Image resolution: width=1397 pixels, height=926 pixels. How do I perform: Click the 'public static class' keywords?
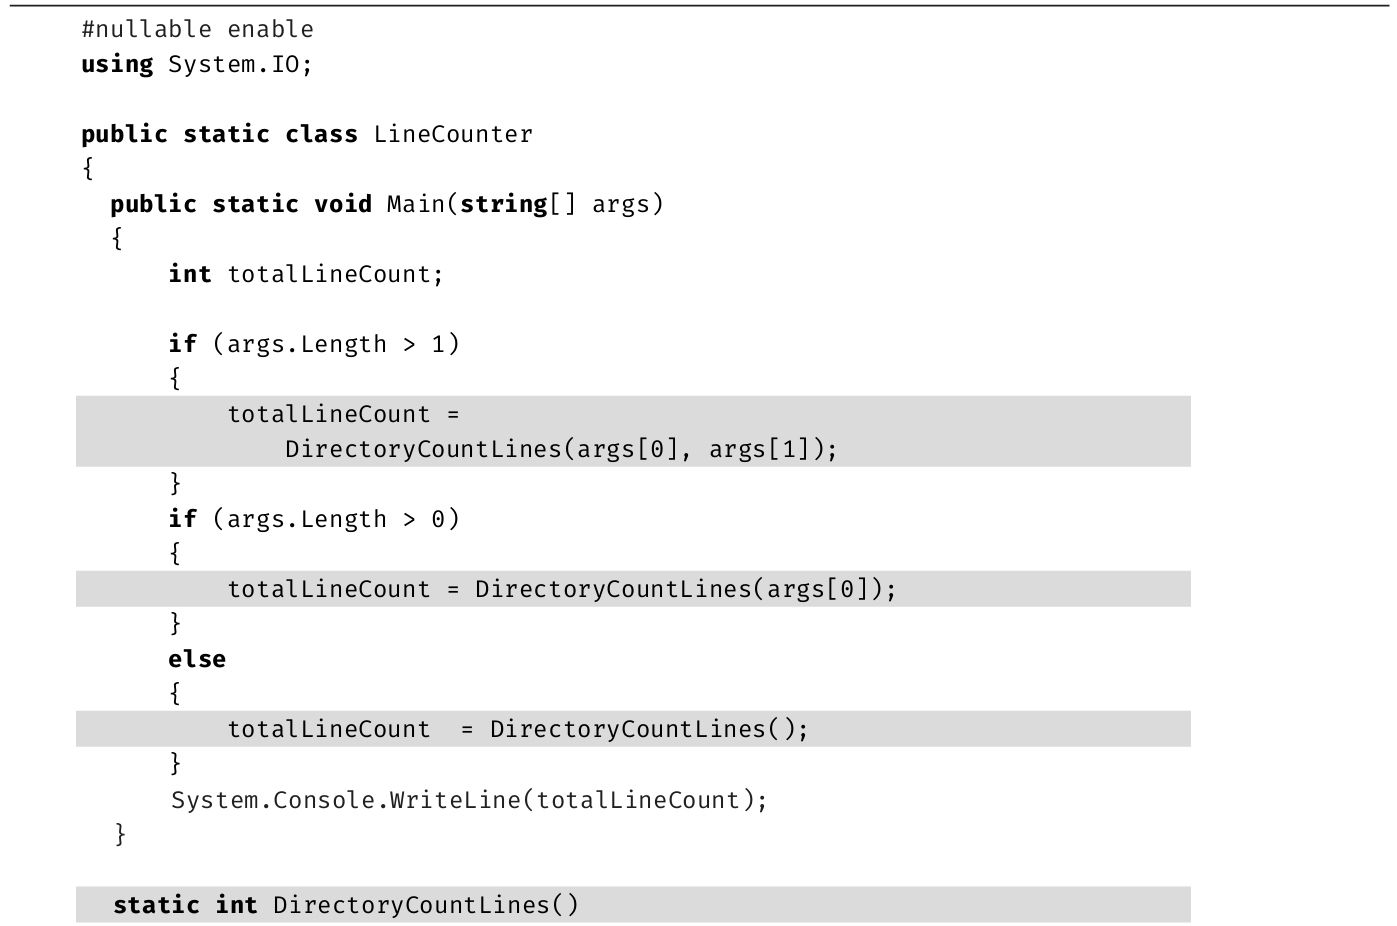pyautogui.click(x=219, y=135)
